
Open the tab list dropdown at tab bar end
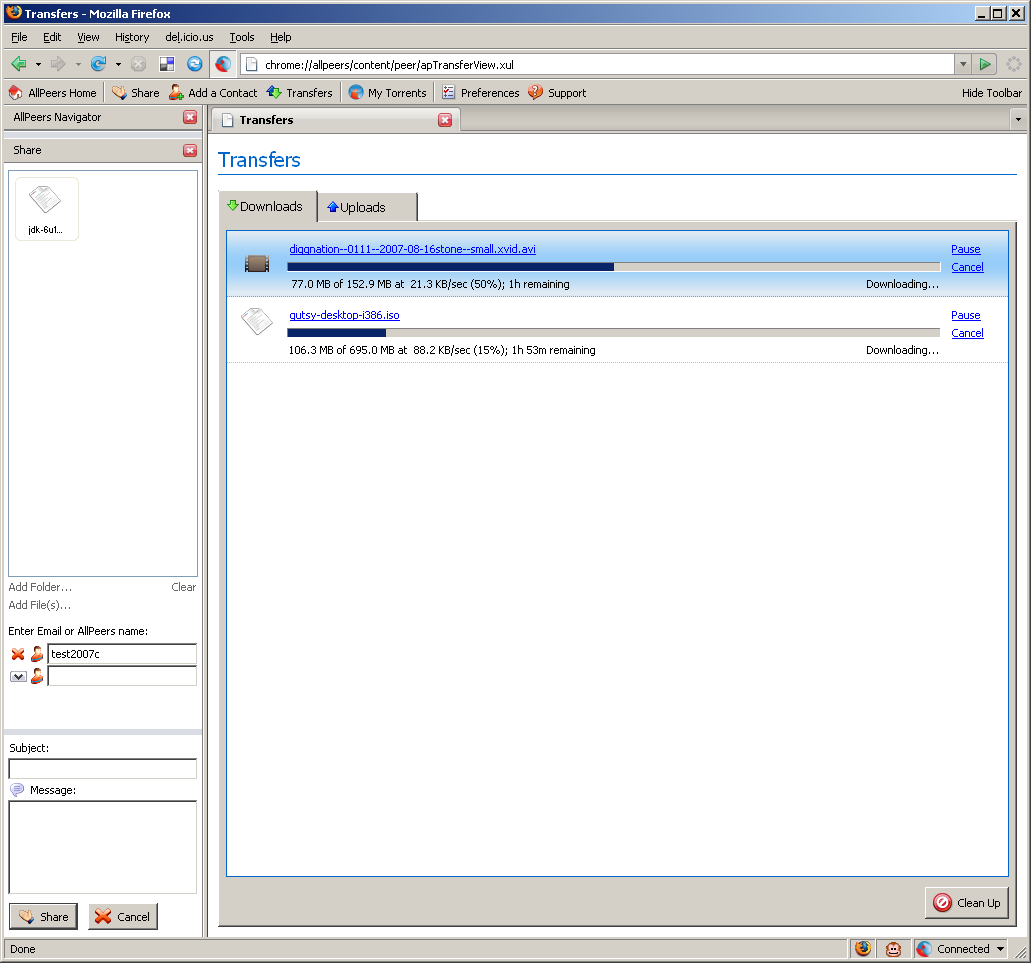point(1018,120)
